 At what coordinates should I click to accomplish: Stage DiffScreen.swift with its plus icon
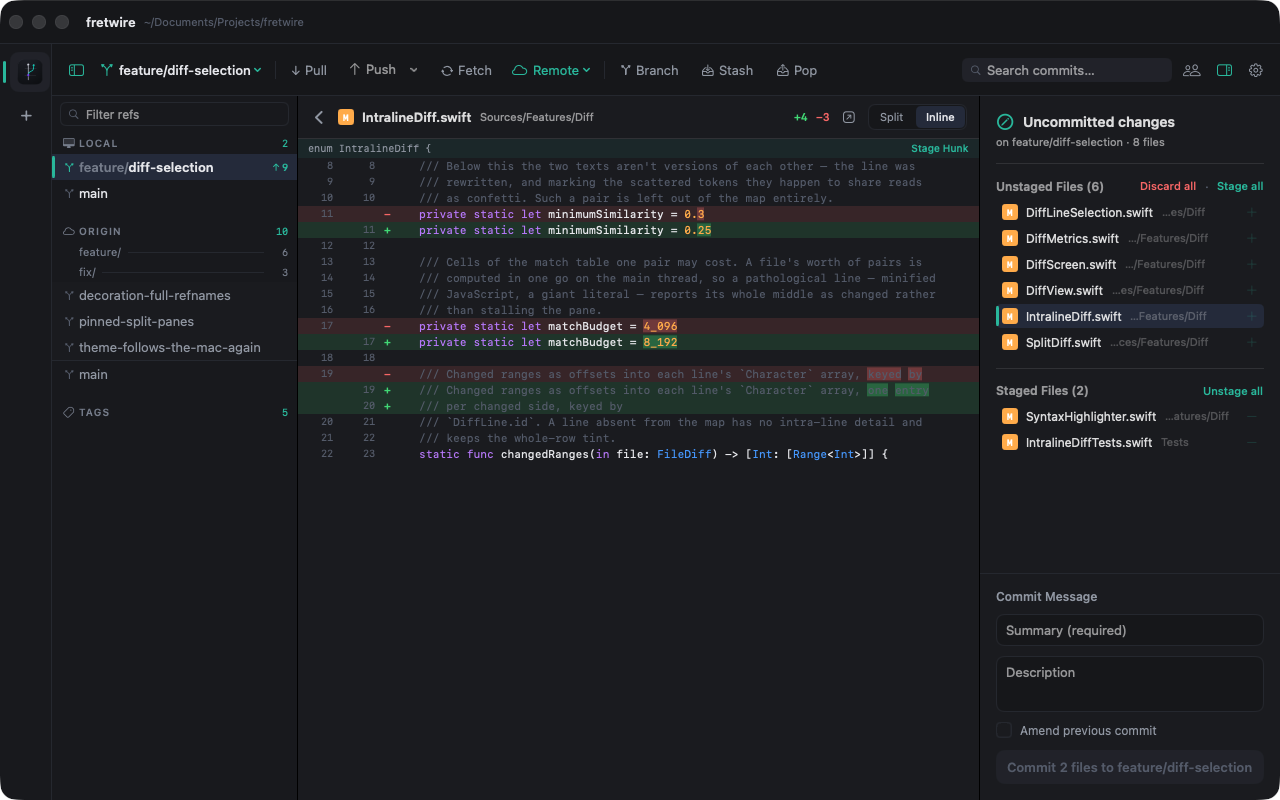pyautogui.click(x=1251, y=264)
